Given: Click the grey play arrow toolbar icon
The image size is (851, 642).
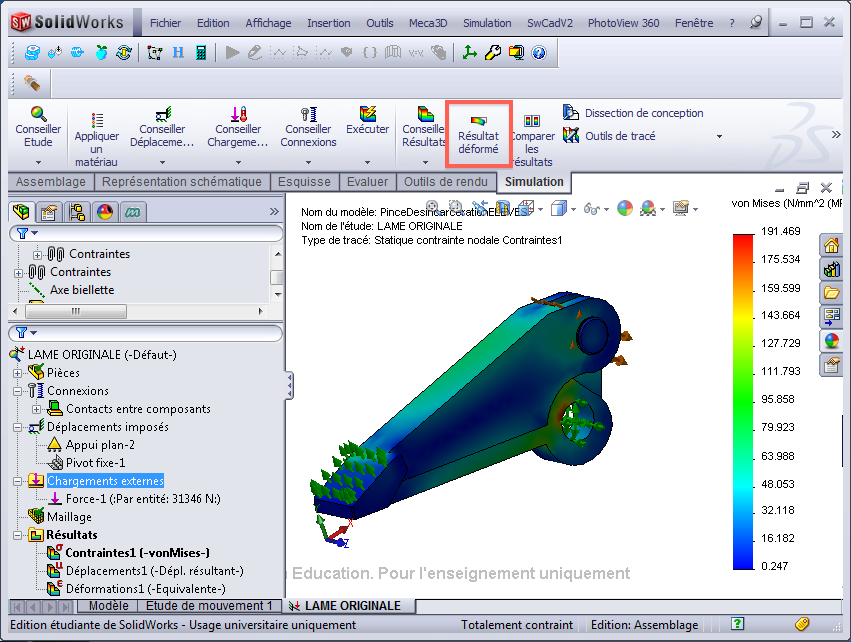Looking at the screenshot, I should pyautogui.click(x=233, y=53).
